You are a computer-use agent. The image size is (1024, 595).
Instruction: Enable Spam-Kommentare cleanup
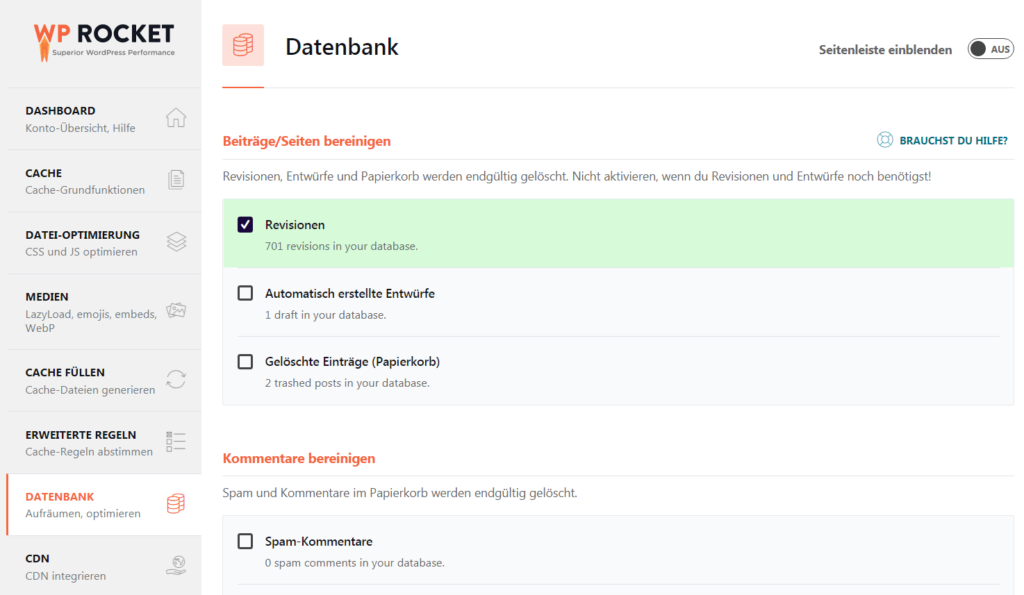click(245, 541)
